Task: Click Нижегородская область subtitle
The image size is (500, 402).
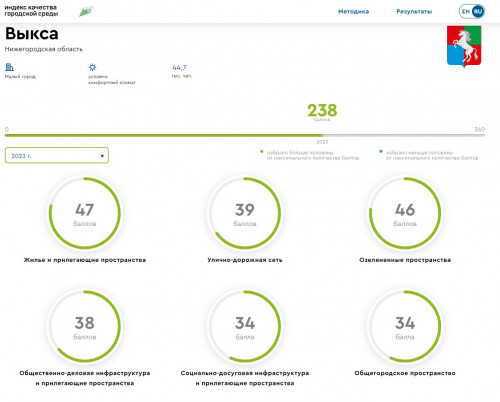Action: click(44, 49)
